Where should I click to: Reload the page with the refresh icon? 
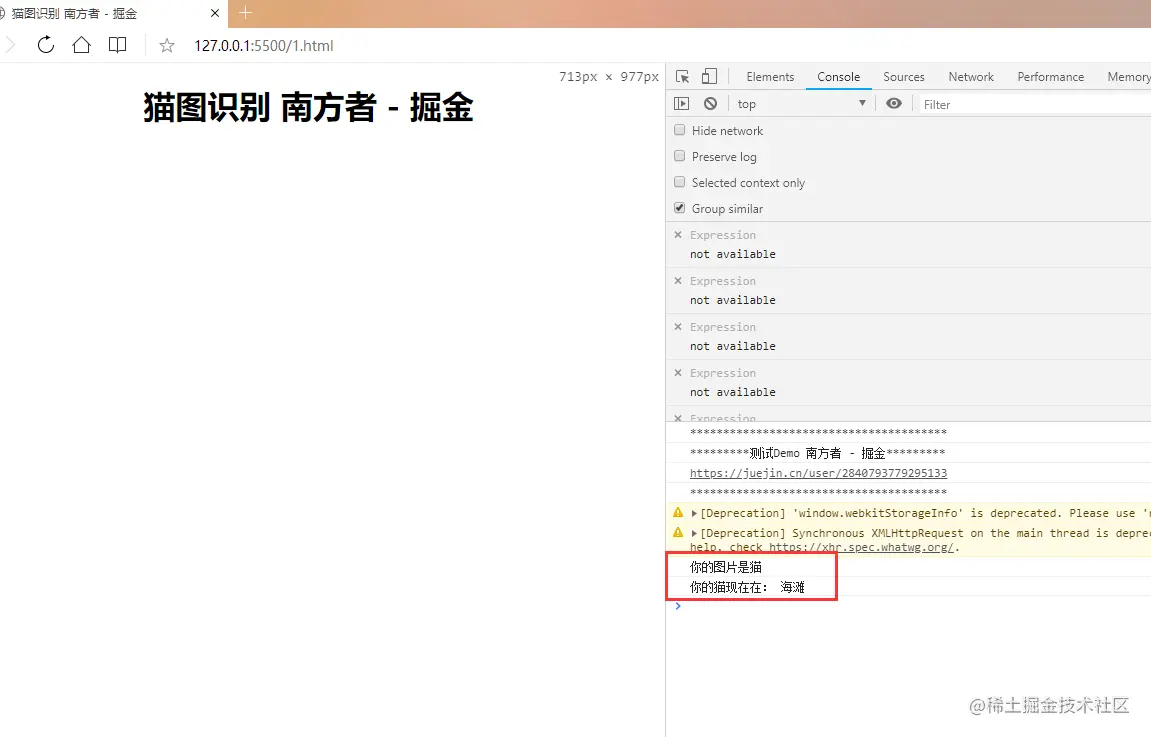tap(46, 45)
